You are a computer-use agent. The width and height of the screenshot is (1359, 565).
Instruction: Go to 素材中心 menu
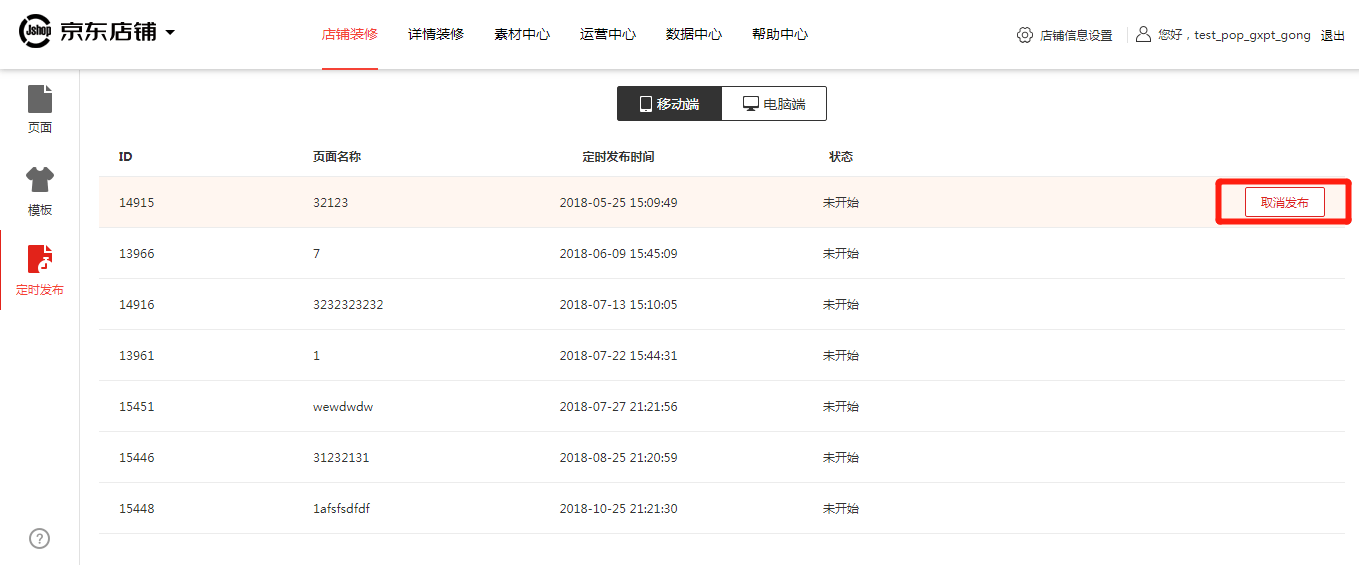tap(522, 34)
